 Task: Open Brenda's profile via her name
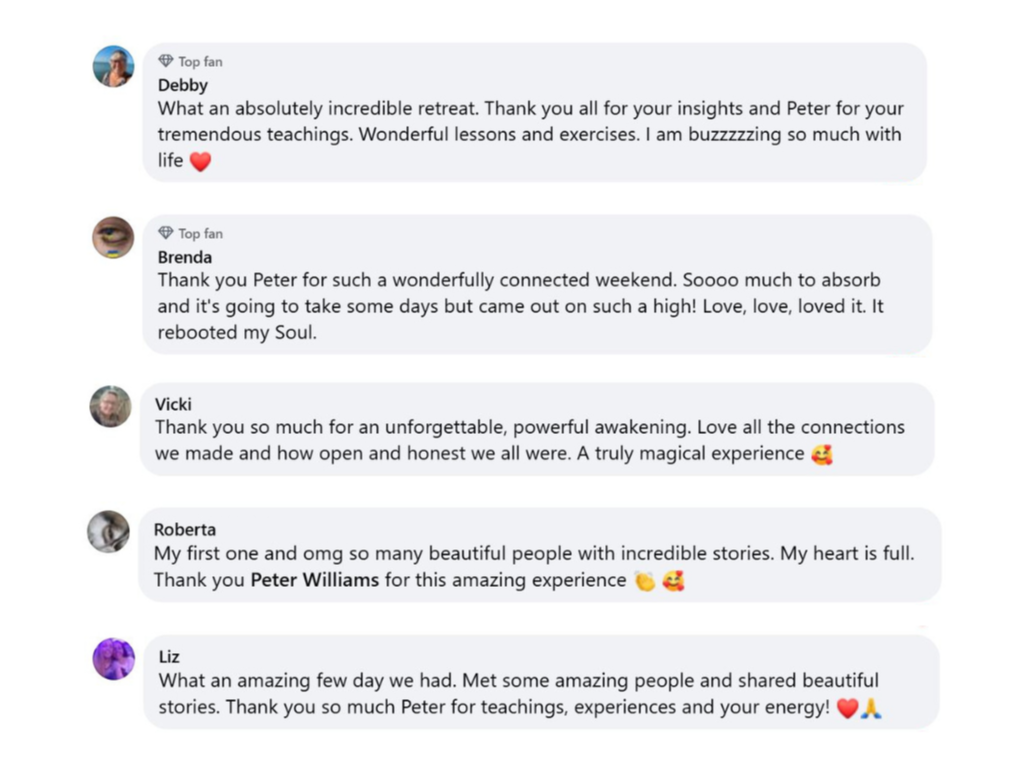(185, 257)
